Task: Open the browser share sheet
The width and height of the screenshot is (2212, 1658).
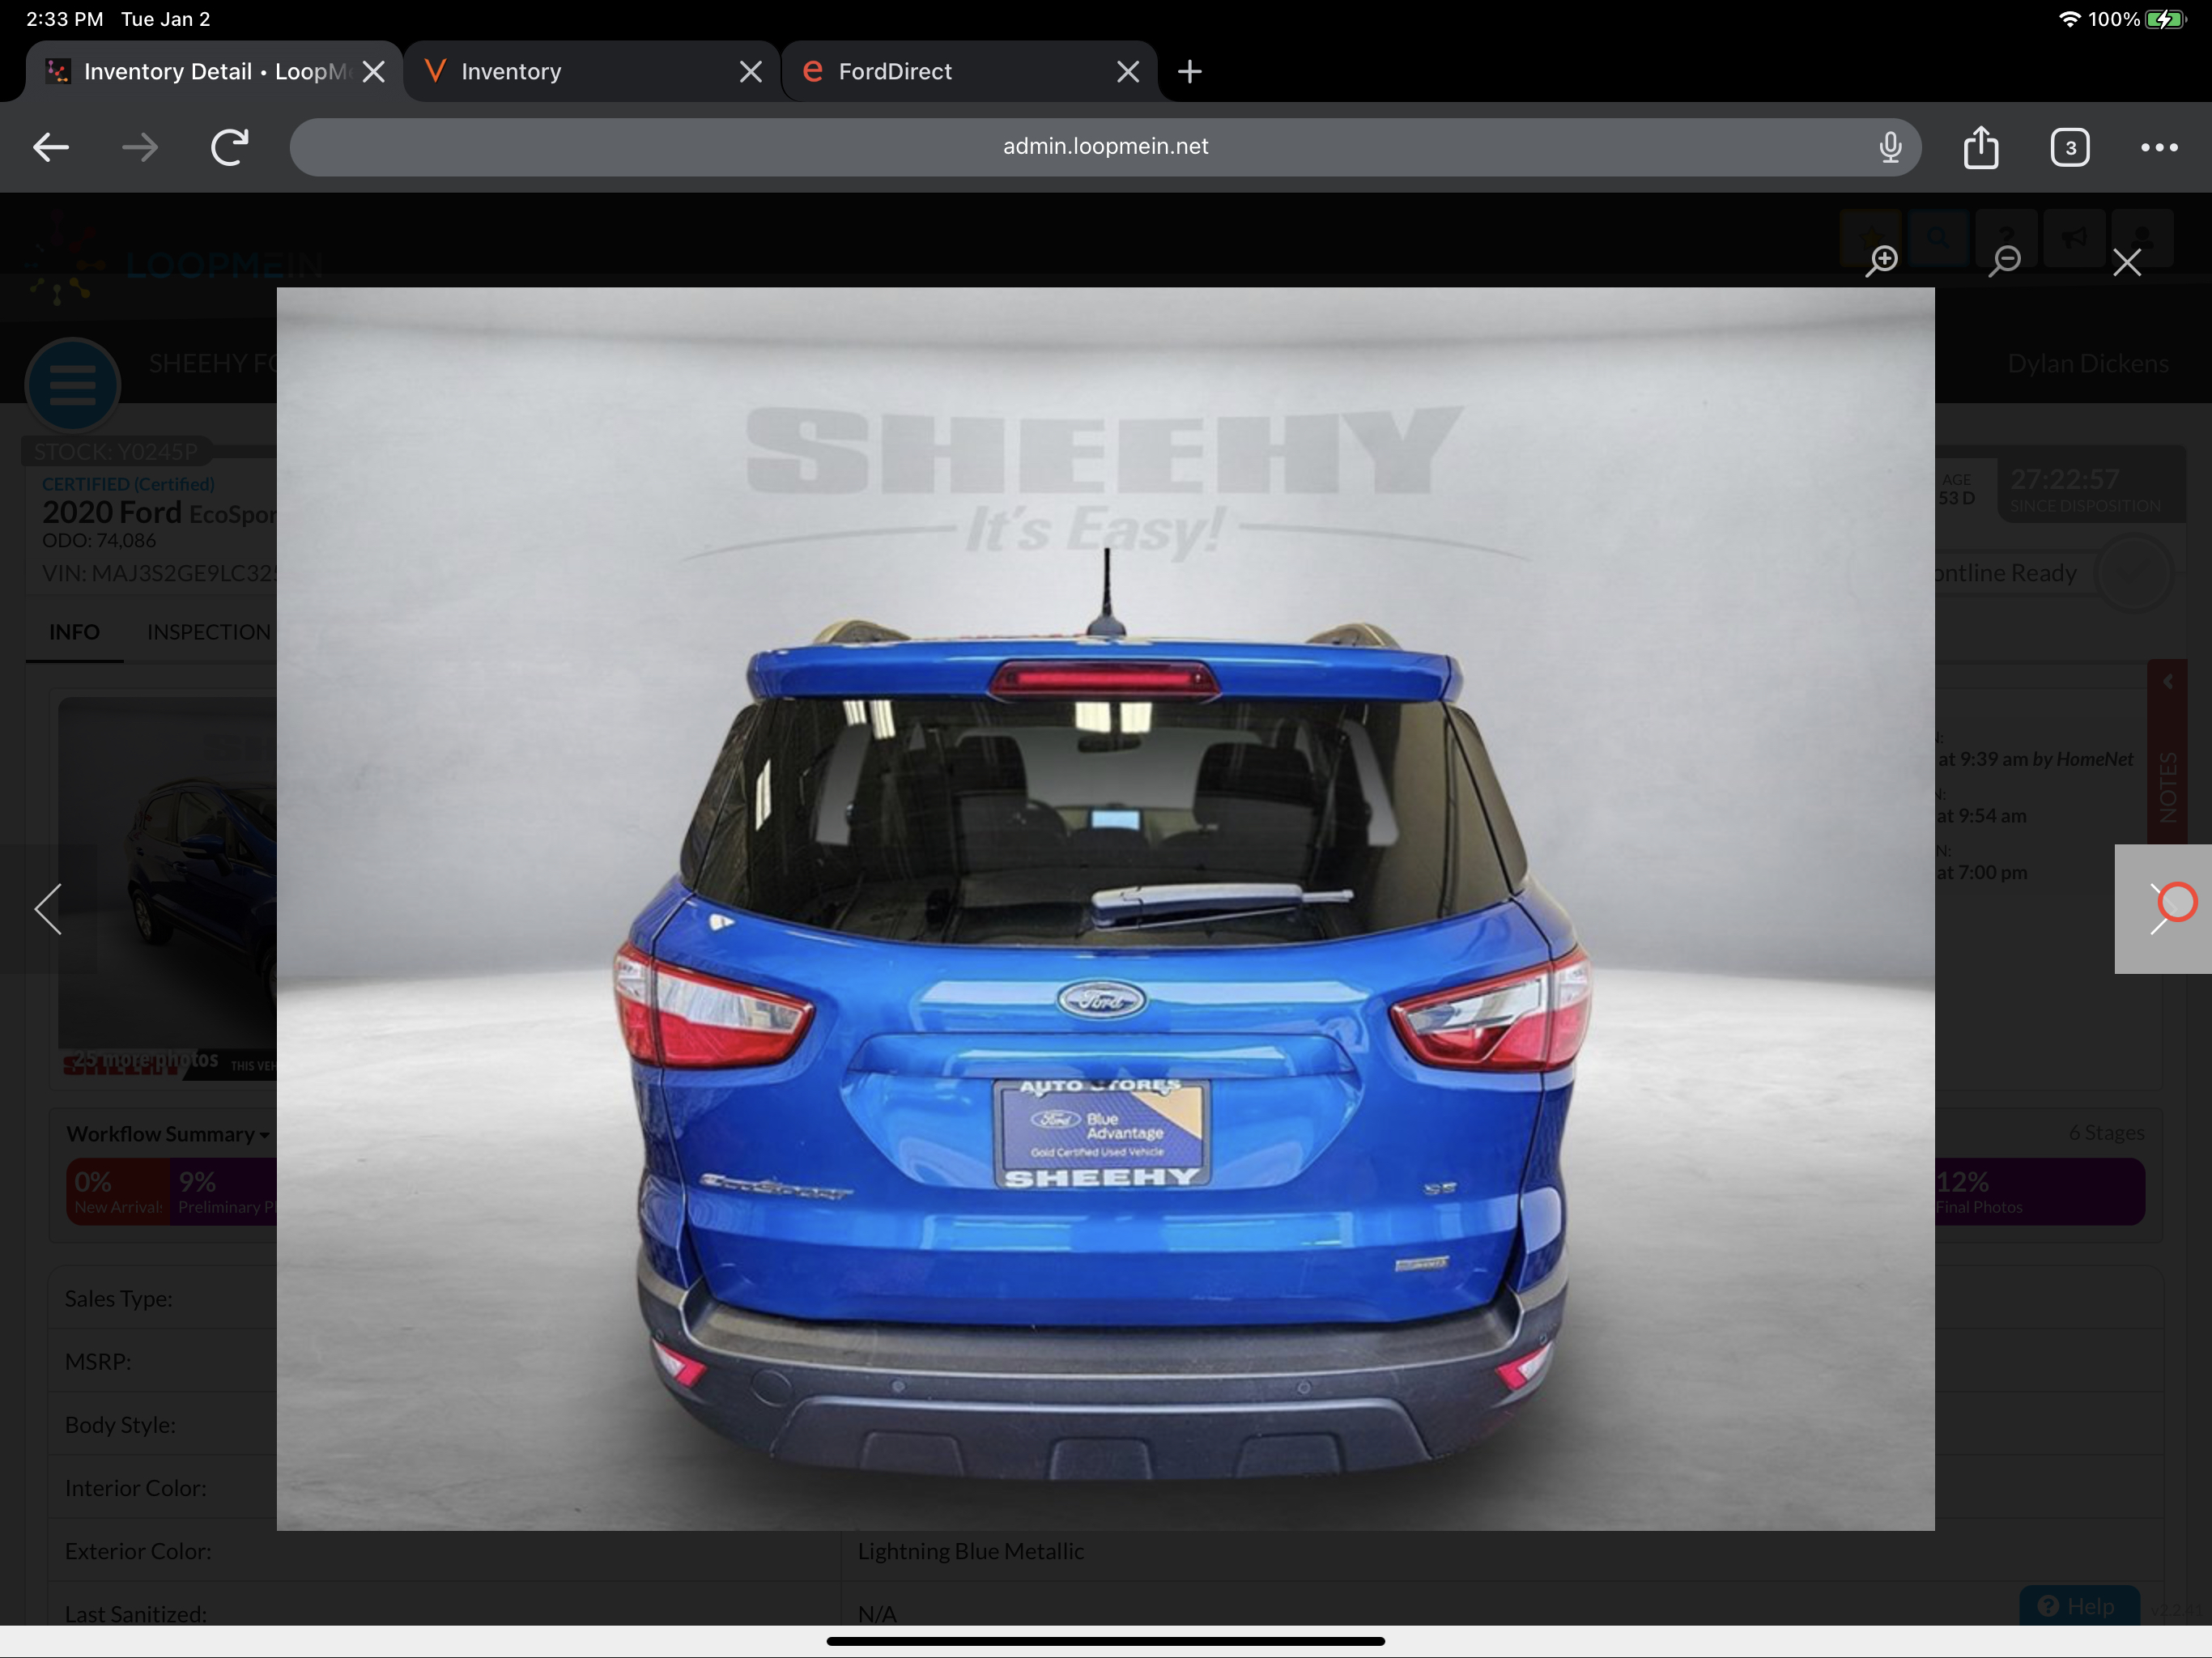Action: [1981, 148]
